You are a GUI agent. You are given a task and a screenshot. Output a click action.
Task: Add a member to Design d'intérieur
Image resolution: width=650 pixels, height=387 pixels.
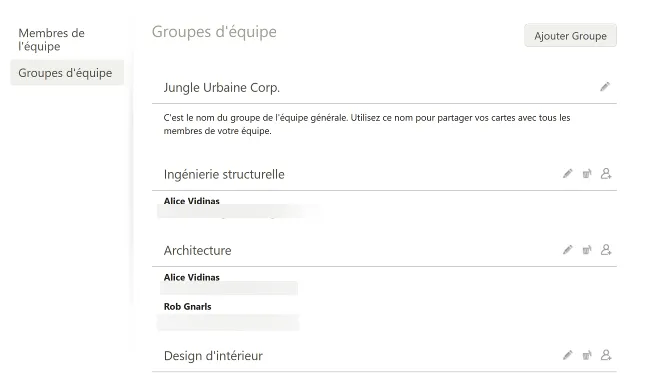pos(606,355)
